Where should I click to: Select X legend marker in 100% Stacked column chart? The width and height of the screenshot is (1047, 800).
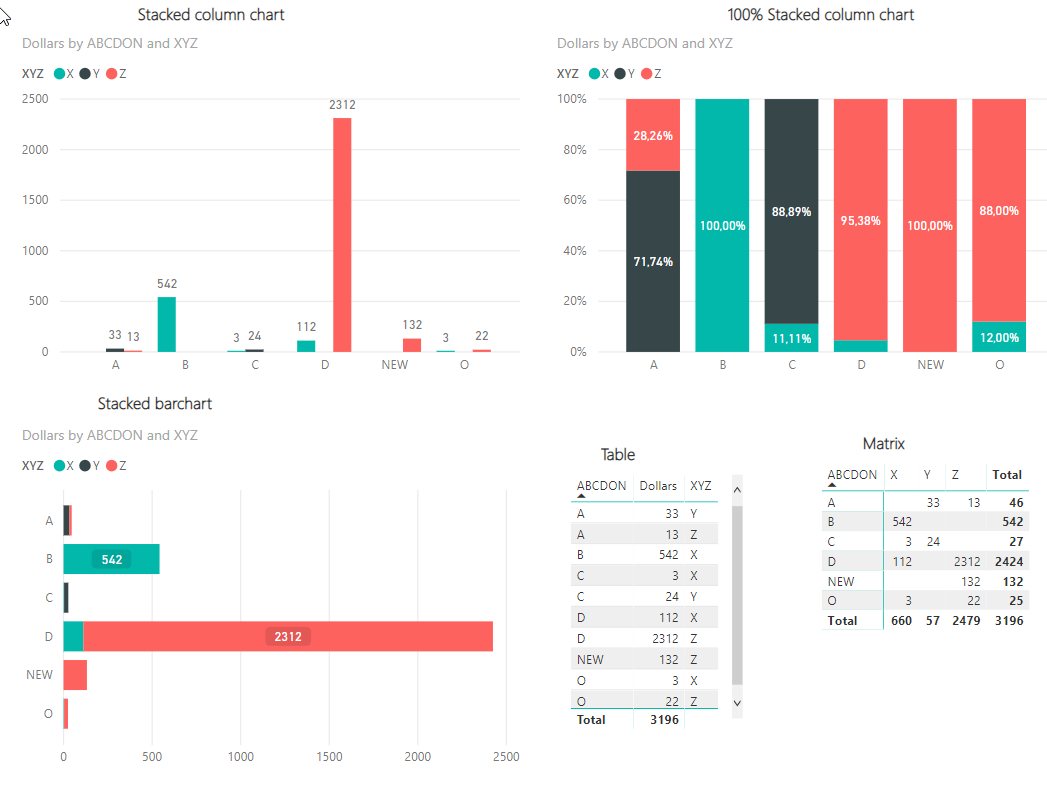point(594,73)
